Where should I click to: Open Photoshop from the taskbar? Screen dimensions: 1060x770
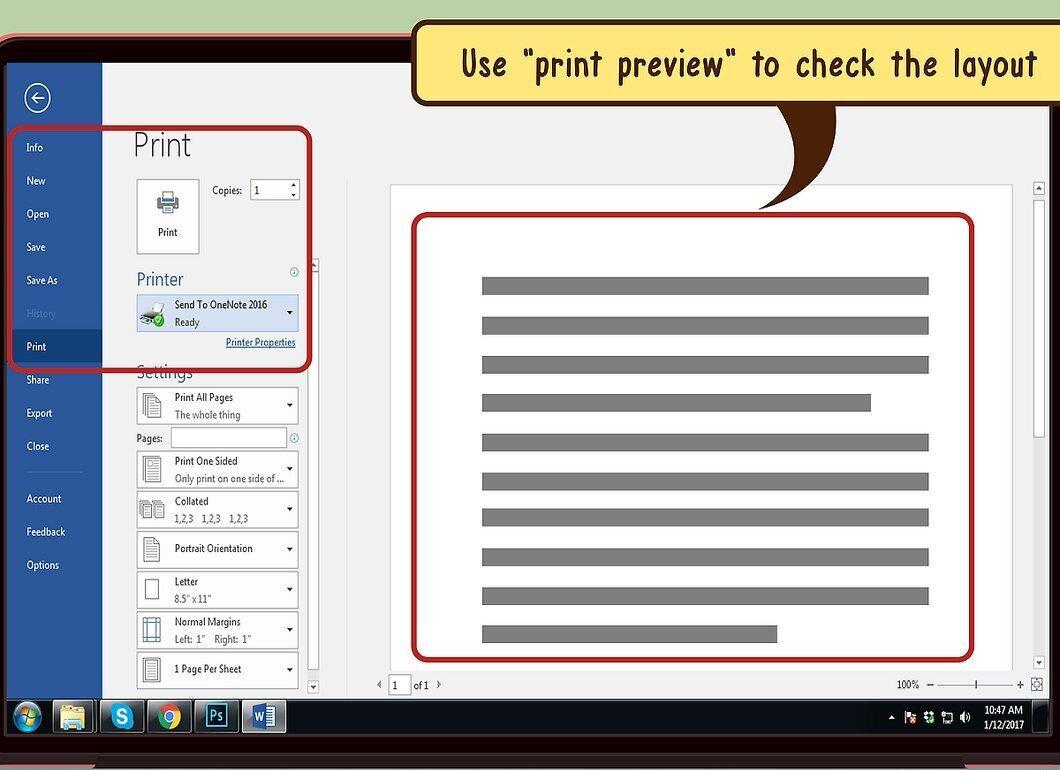pos(216,717)
